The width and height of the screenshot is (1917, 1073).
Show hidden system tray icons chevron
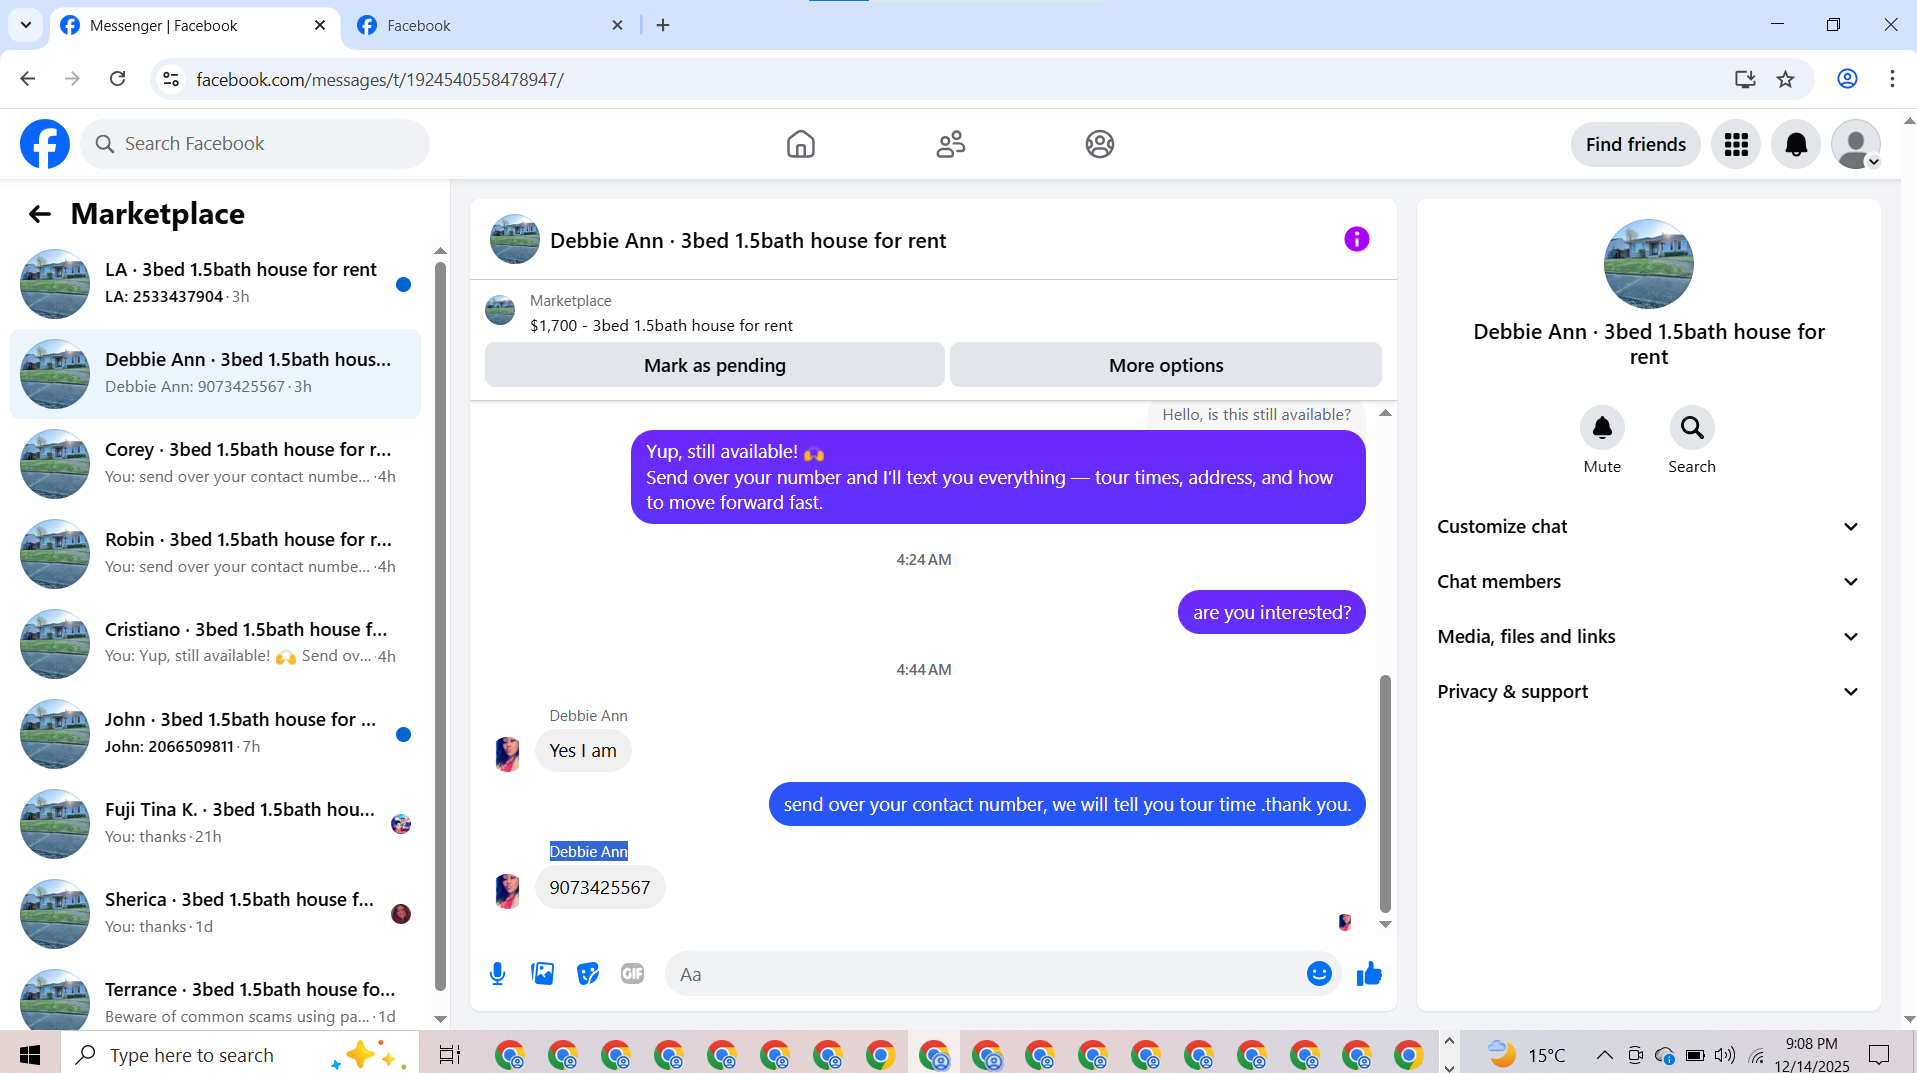pyautogui.click(x=1604, y=1054)
